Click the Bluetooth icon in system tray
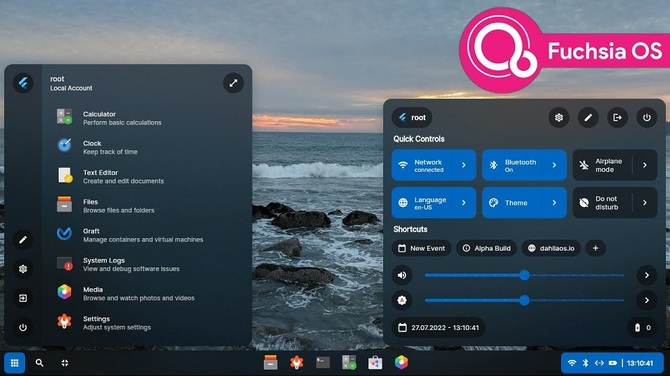 [585, 363]
